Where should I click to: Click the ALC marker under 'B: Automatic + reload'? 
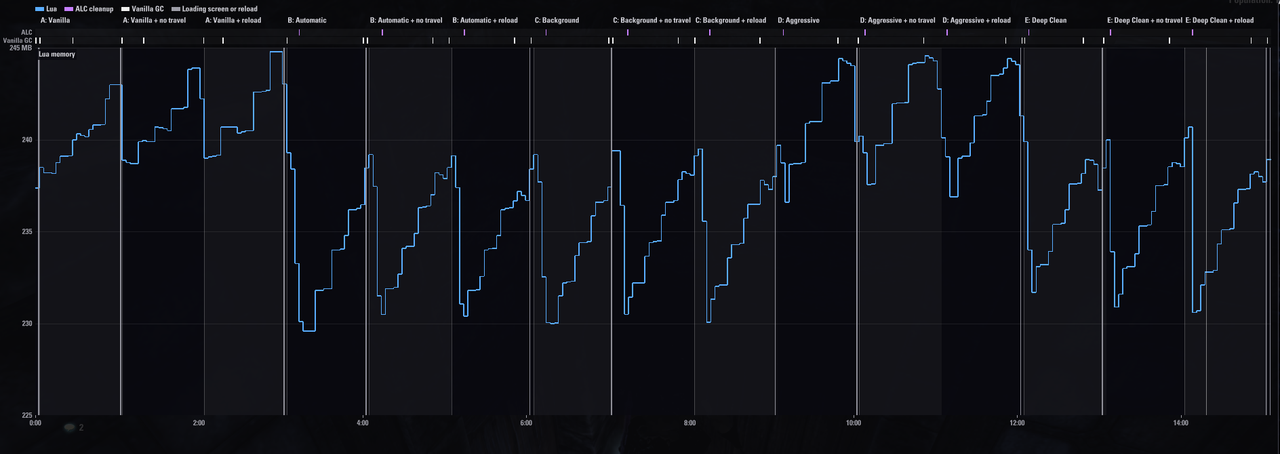[x=464, y=32]
